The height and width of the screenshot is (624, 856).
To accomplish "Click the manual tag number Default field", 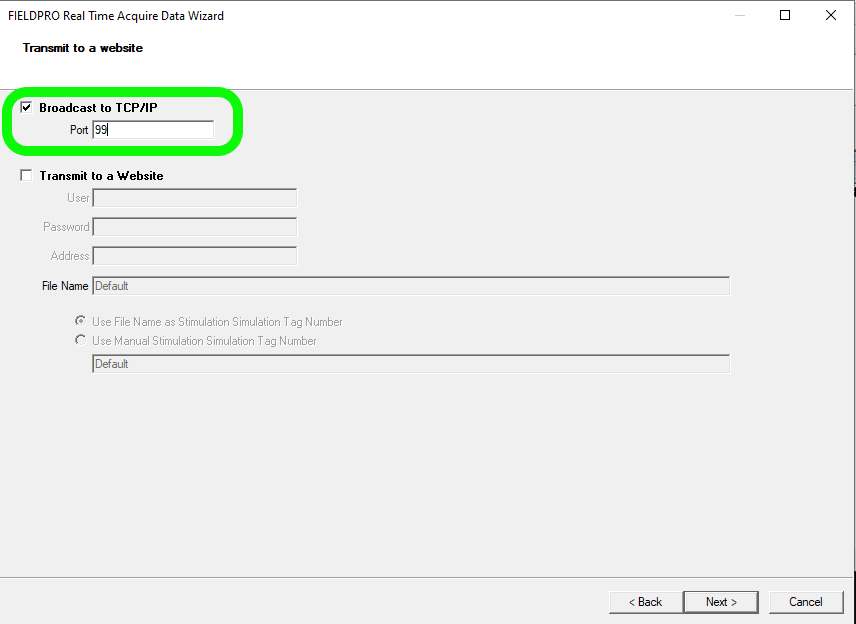I will click(x=411, y=364).
